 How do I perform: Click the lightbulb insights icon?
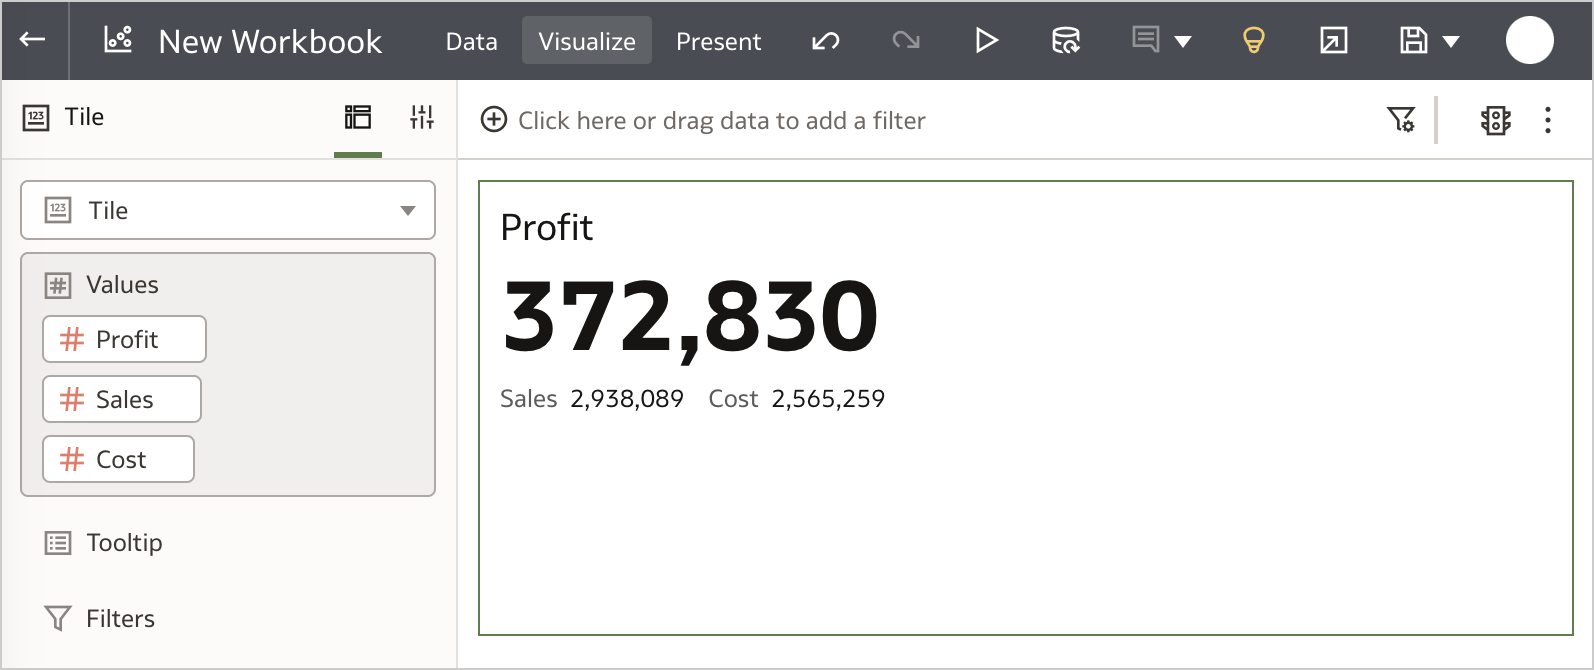(1254, 40)
